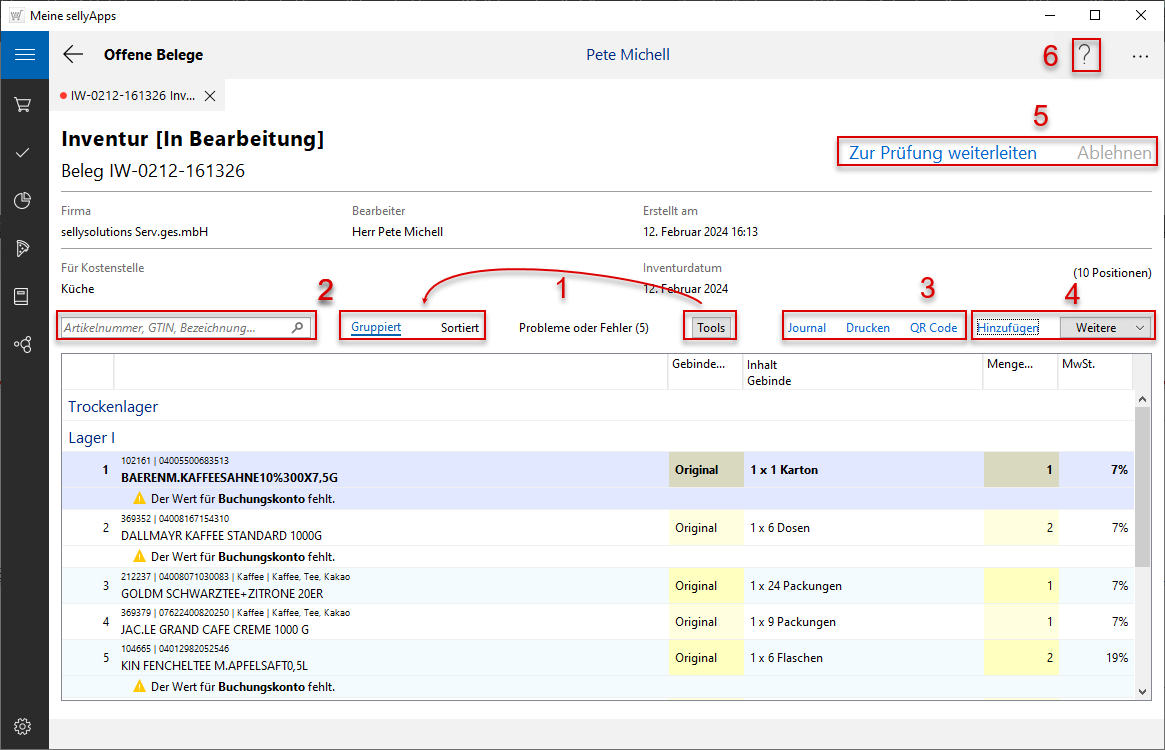Open the checkmark sidebar icon
Screen dimensions: 1165x750
pyautogui.click(x=23, y=152)
